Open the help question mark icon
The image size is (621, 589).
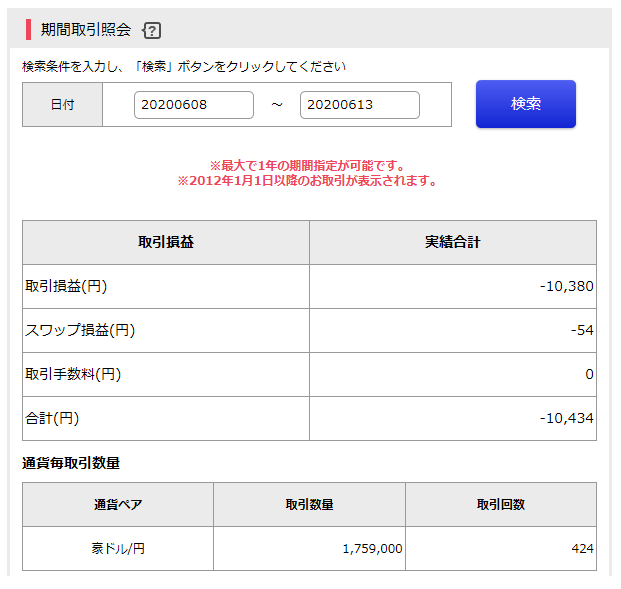tap(152, 30)
